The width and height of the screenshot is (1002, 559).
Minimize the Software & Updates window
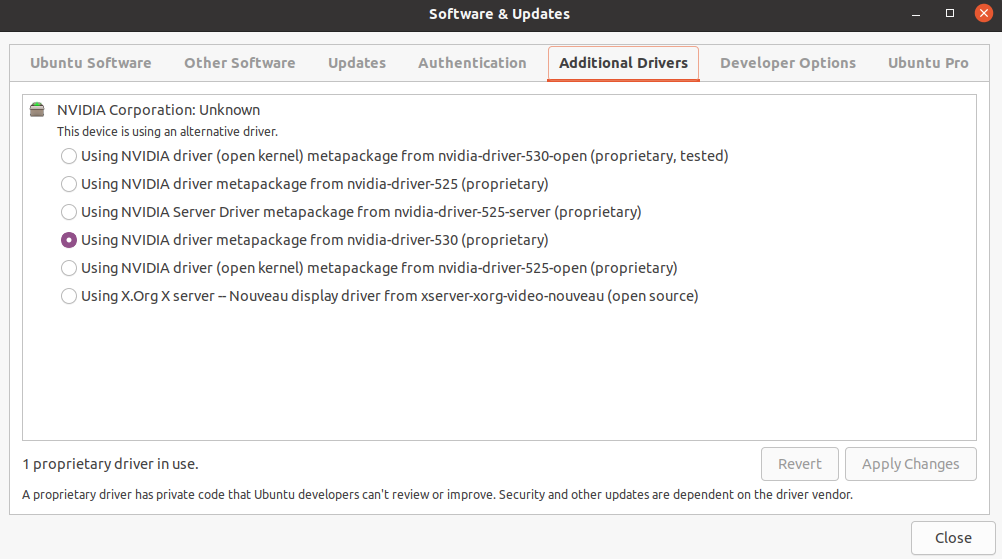click(916, 13)
